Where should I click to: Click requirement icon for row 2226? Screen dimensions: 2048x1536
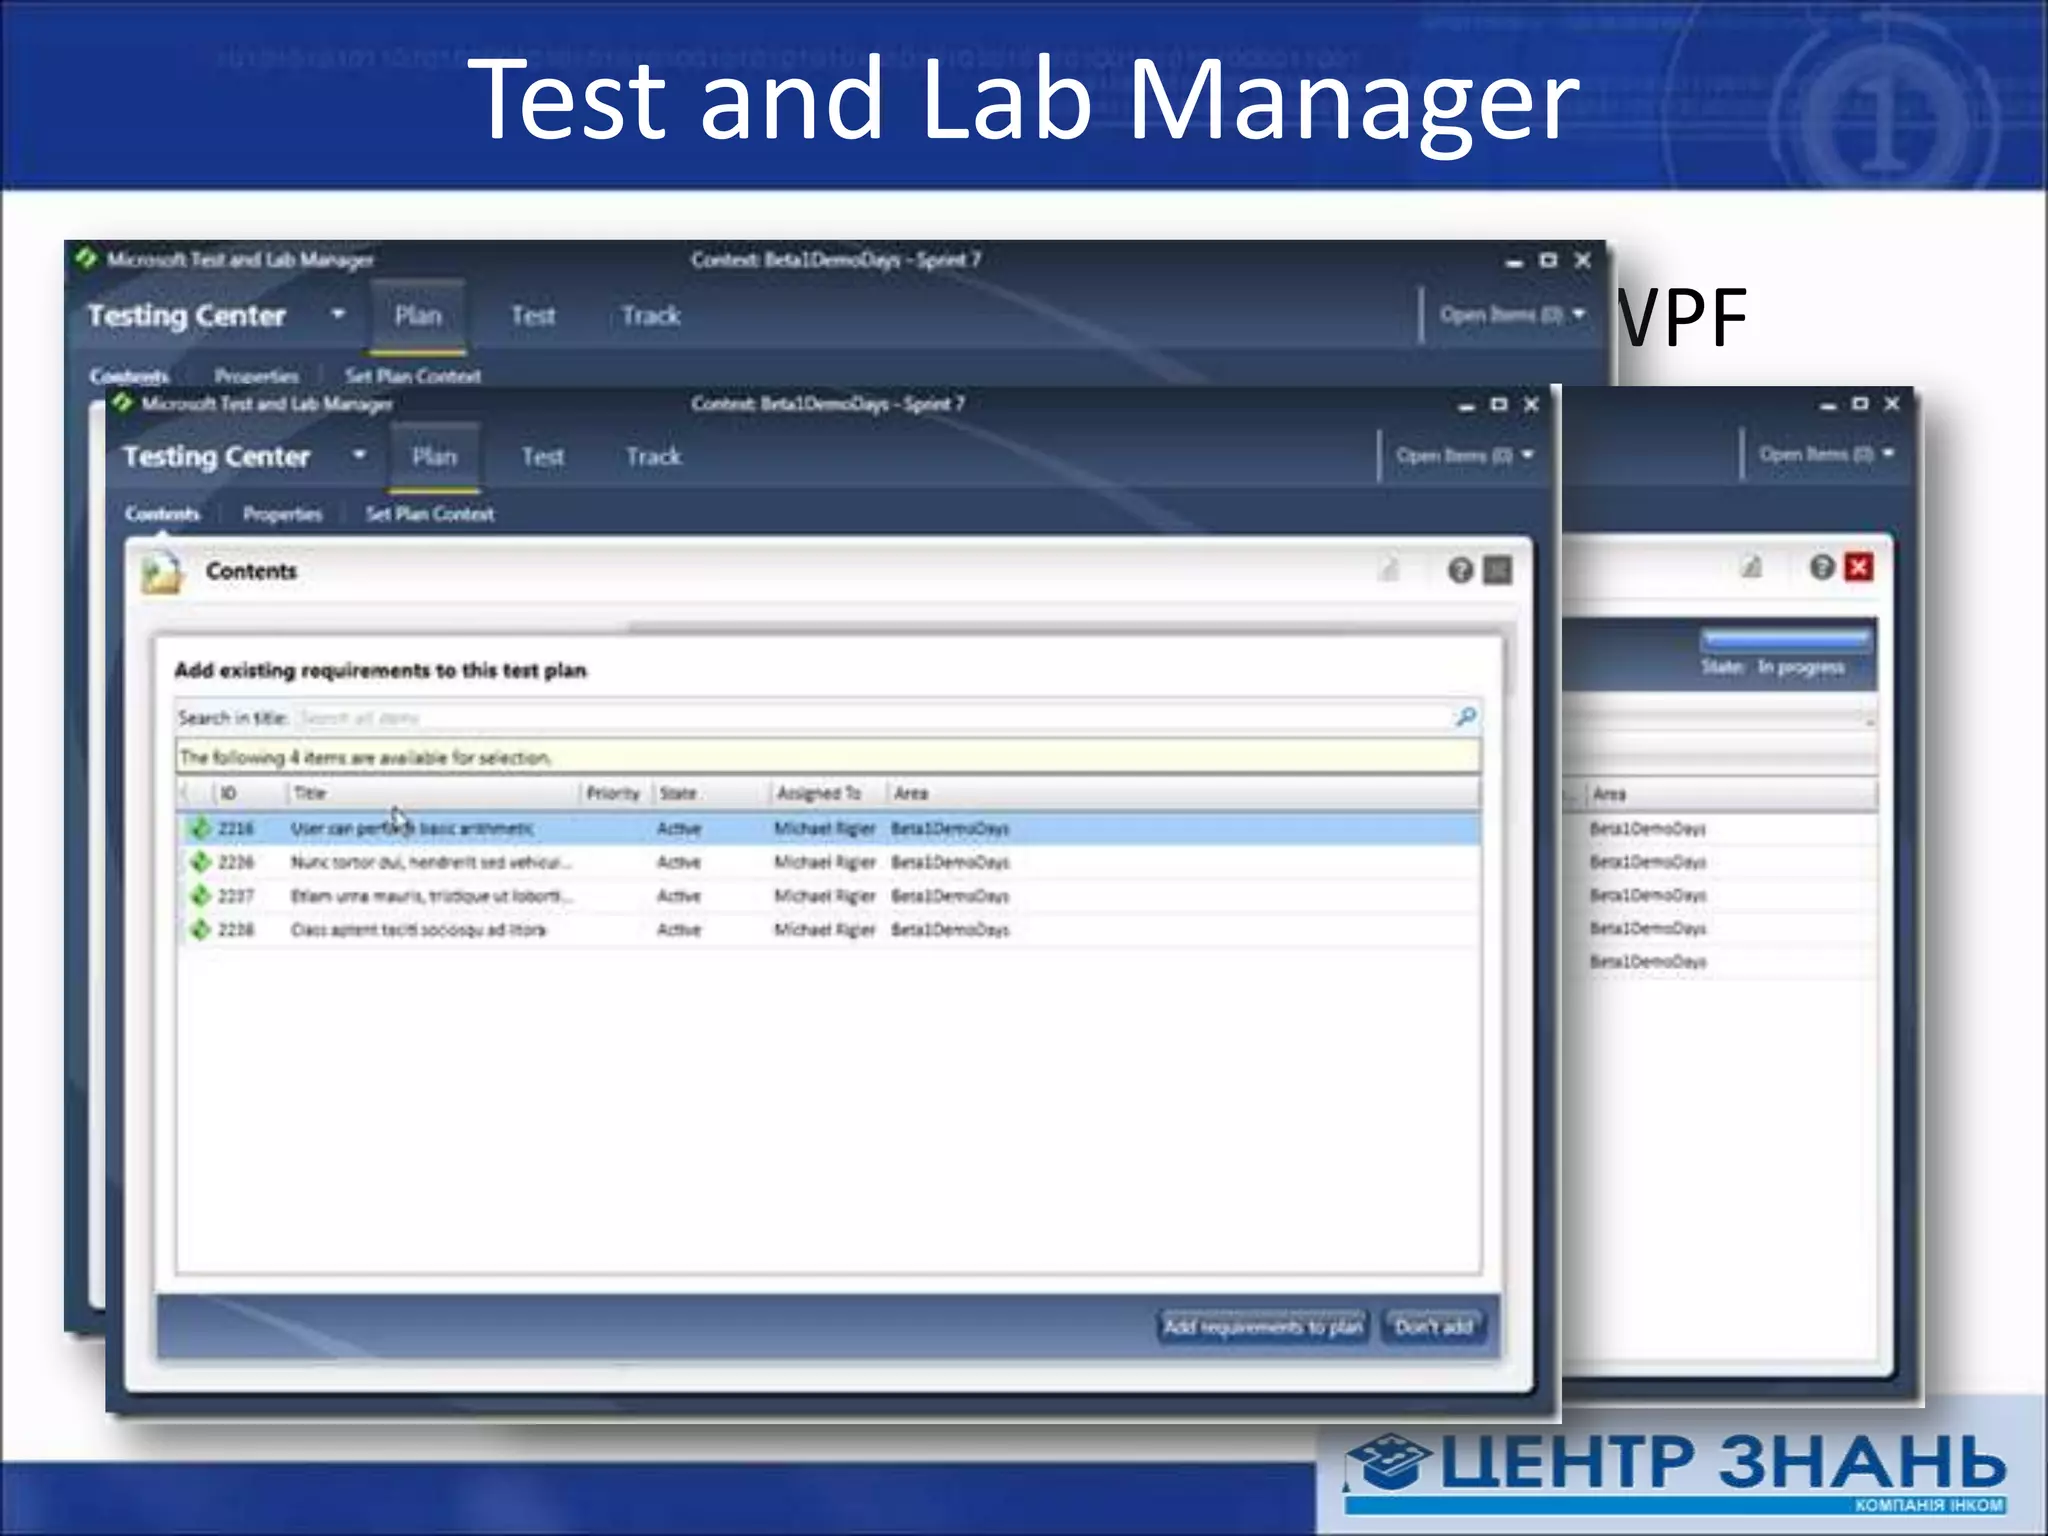point(200,862)
